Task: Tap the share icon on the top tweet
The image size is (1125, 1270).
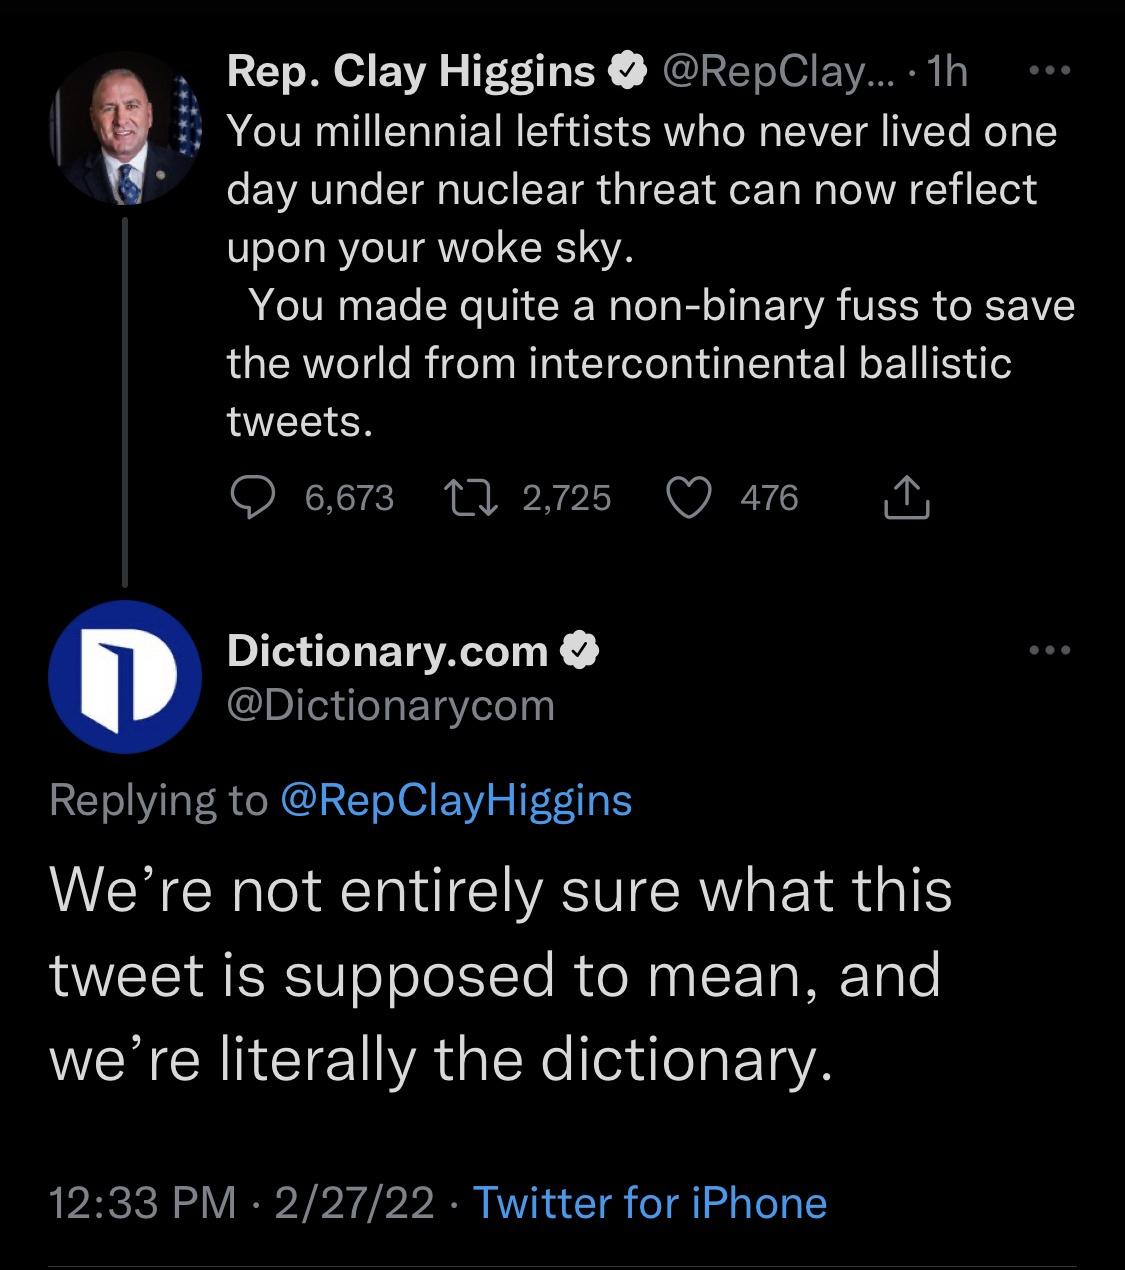Action: click(906, 497)
